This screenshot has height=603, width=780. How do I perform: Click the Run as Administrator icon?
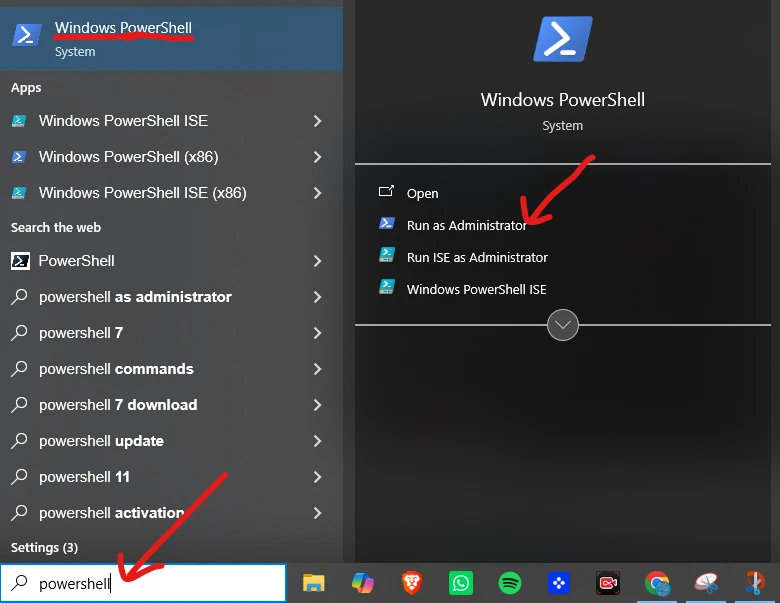tap(387, 223)
